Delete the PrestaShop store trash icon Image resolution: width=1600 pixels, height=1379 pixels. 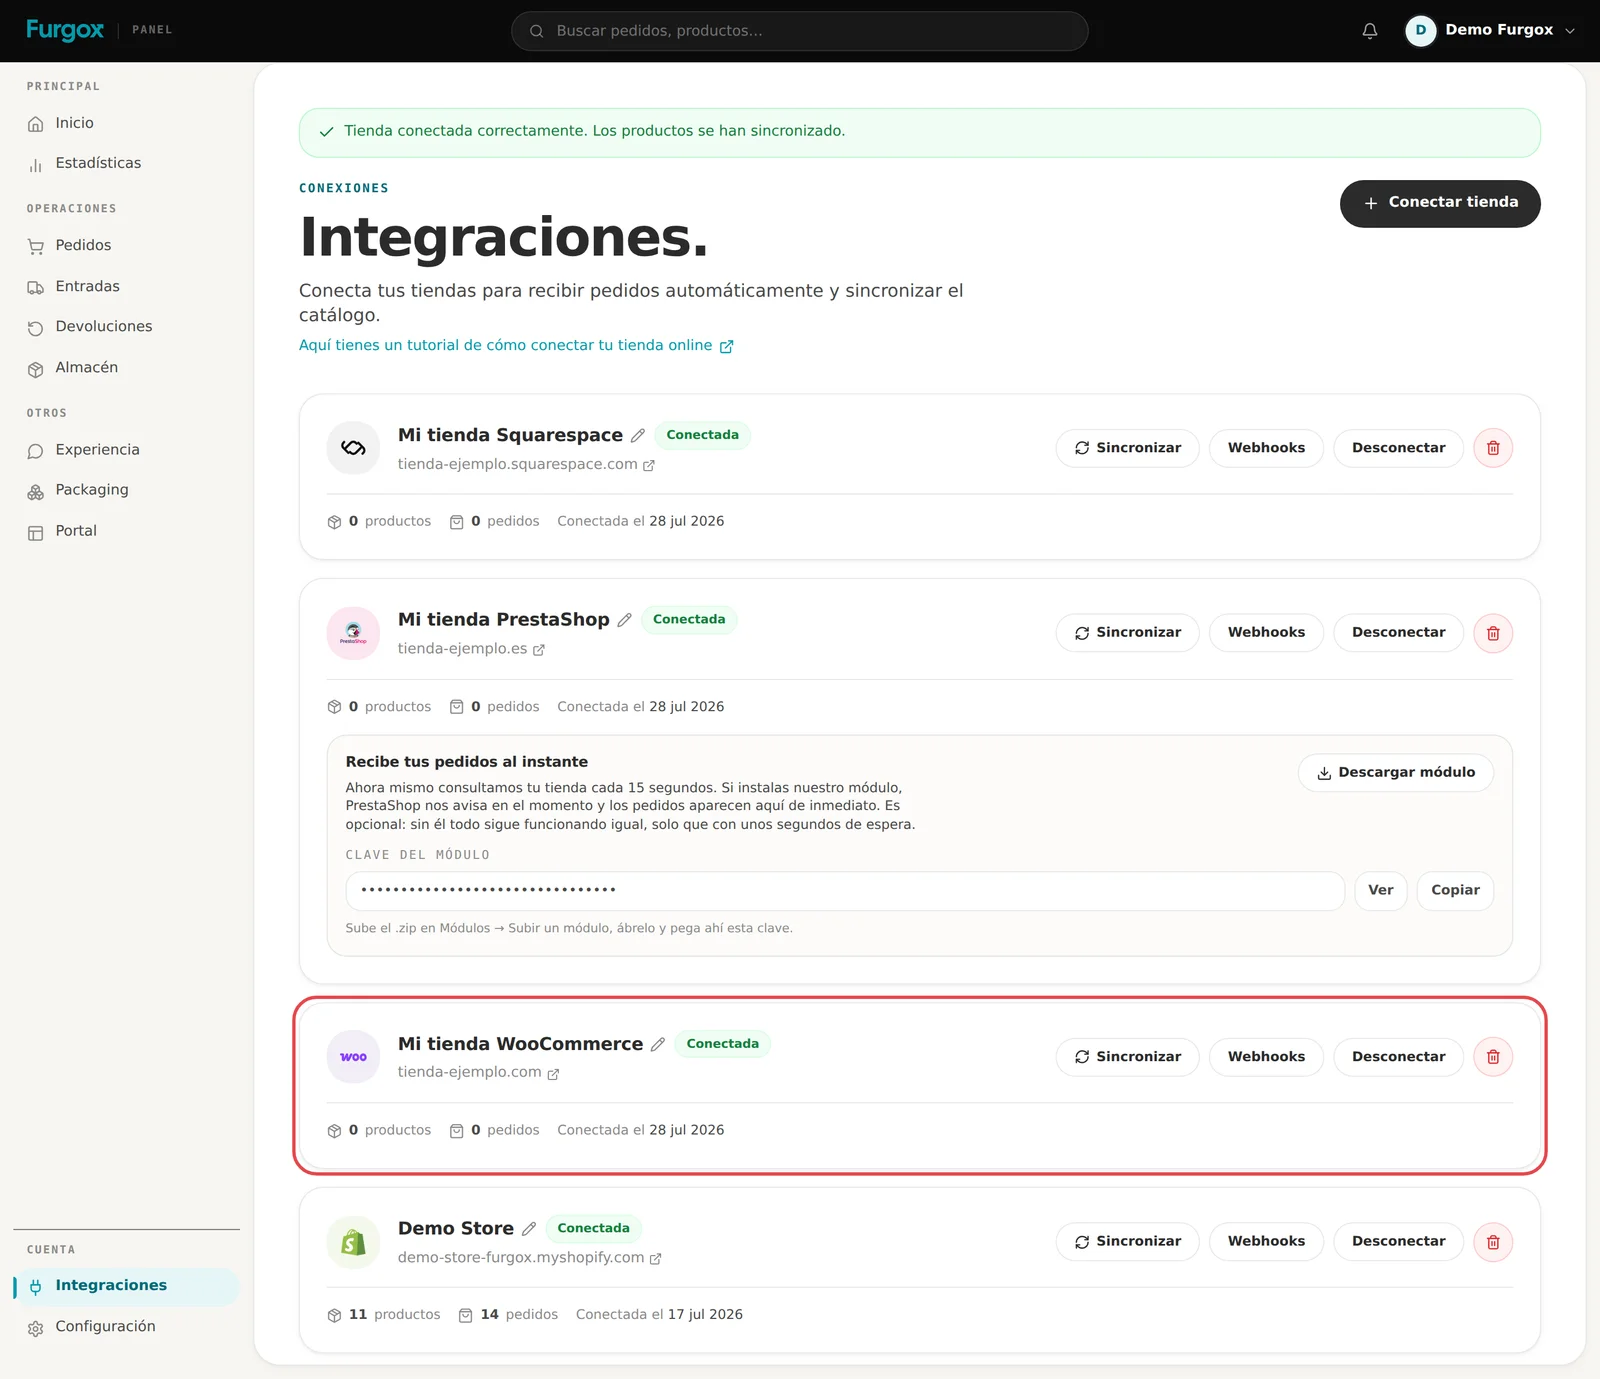(1493, 633)
